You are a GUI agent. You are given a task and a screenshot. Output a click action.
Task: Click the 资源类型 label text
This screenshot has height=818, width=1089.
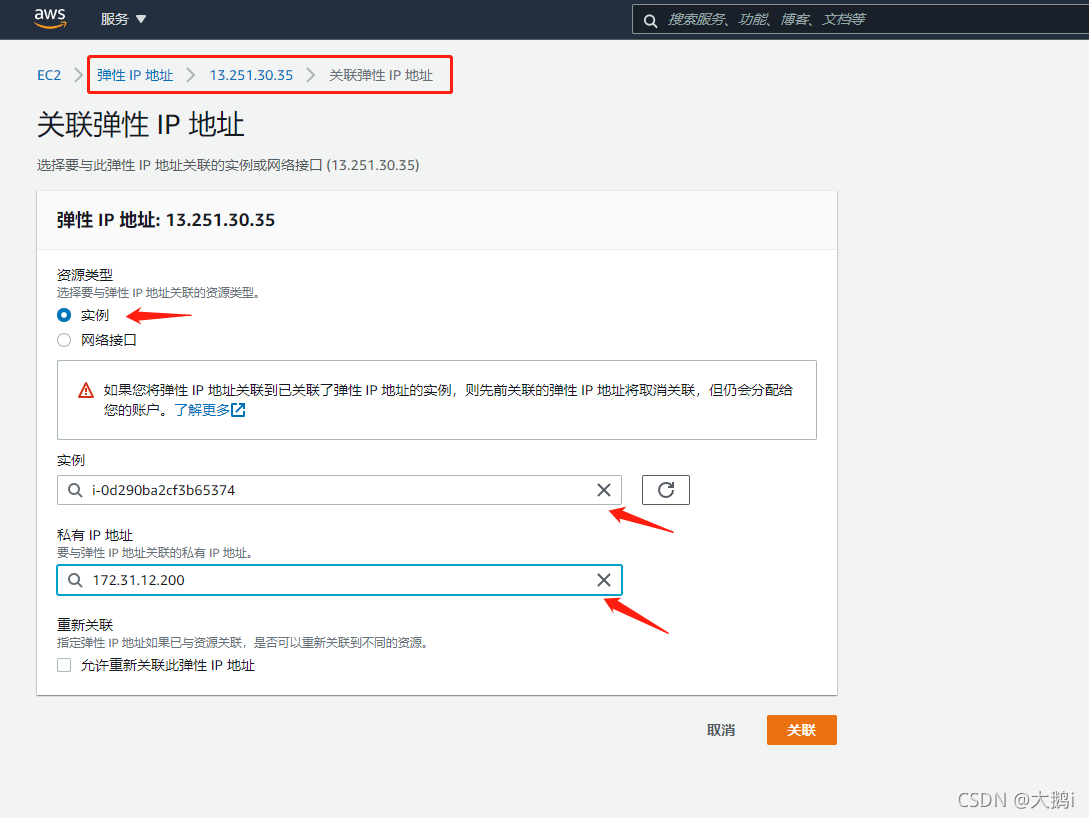(x=85, y=275)
